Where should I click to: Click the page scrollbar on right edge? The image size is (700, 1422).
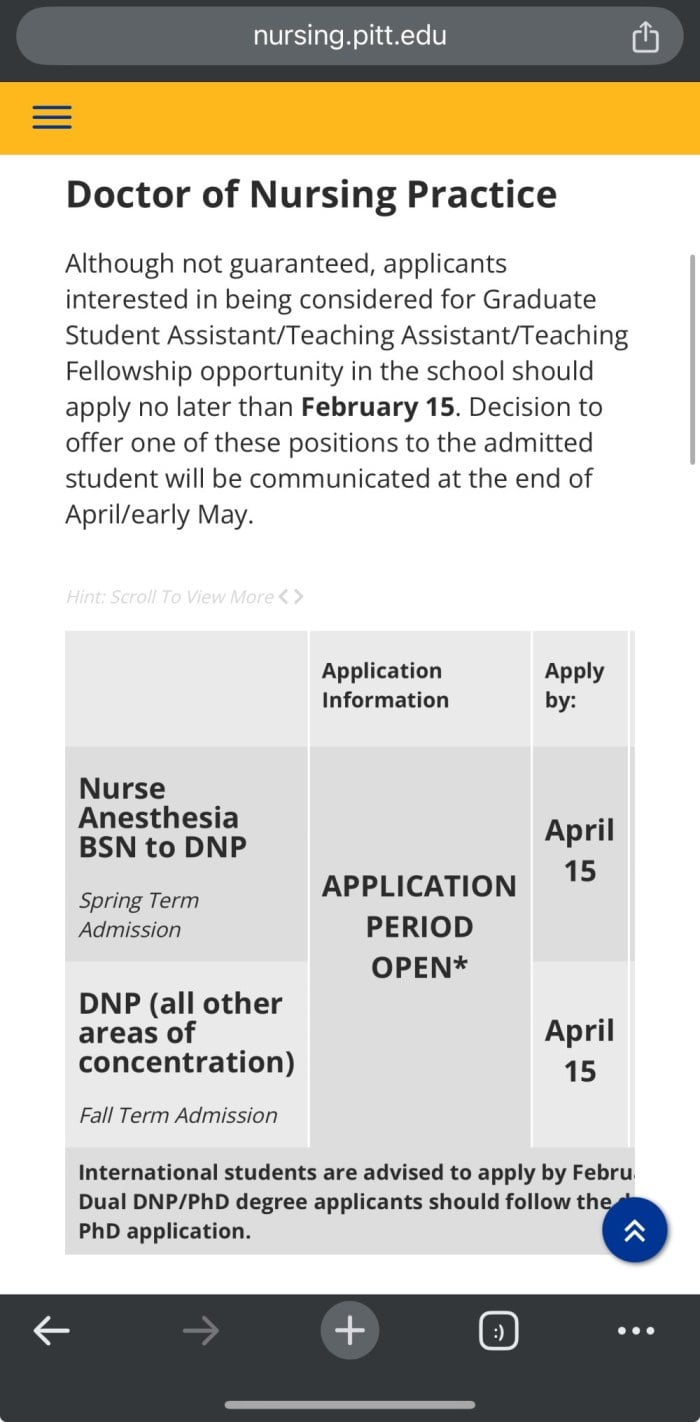(x=692, y=358)
